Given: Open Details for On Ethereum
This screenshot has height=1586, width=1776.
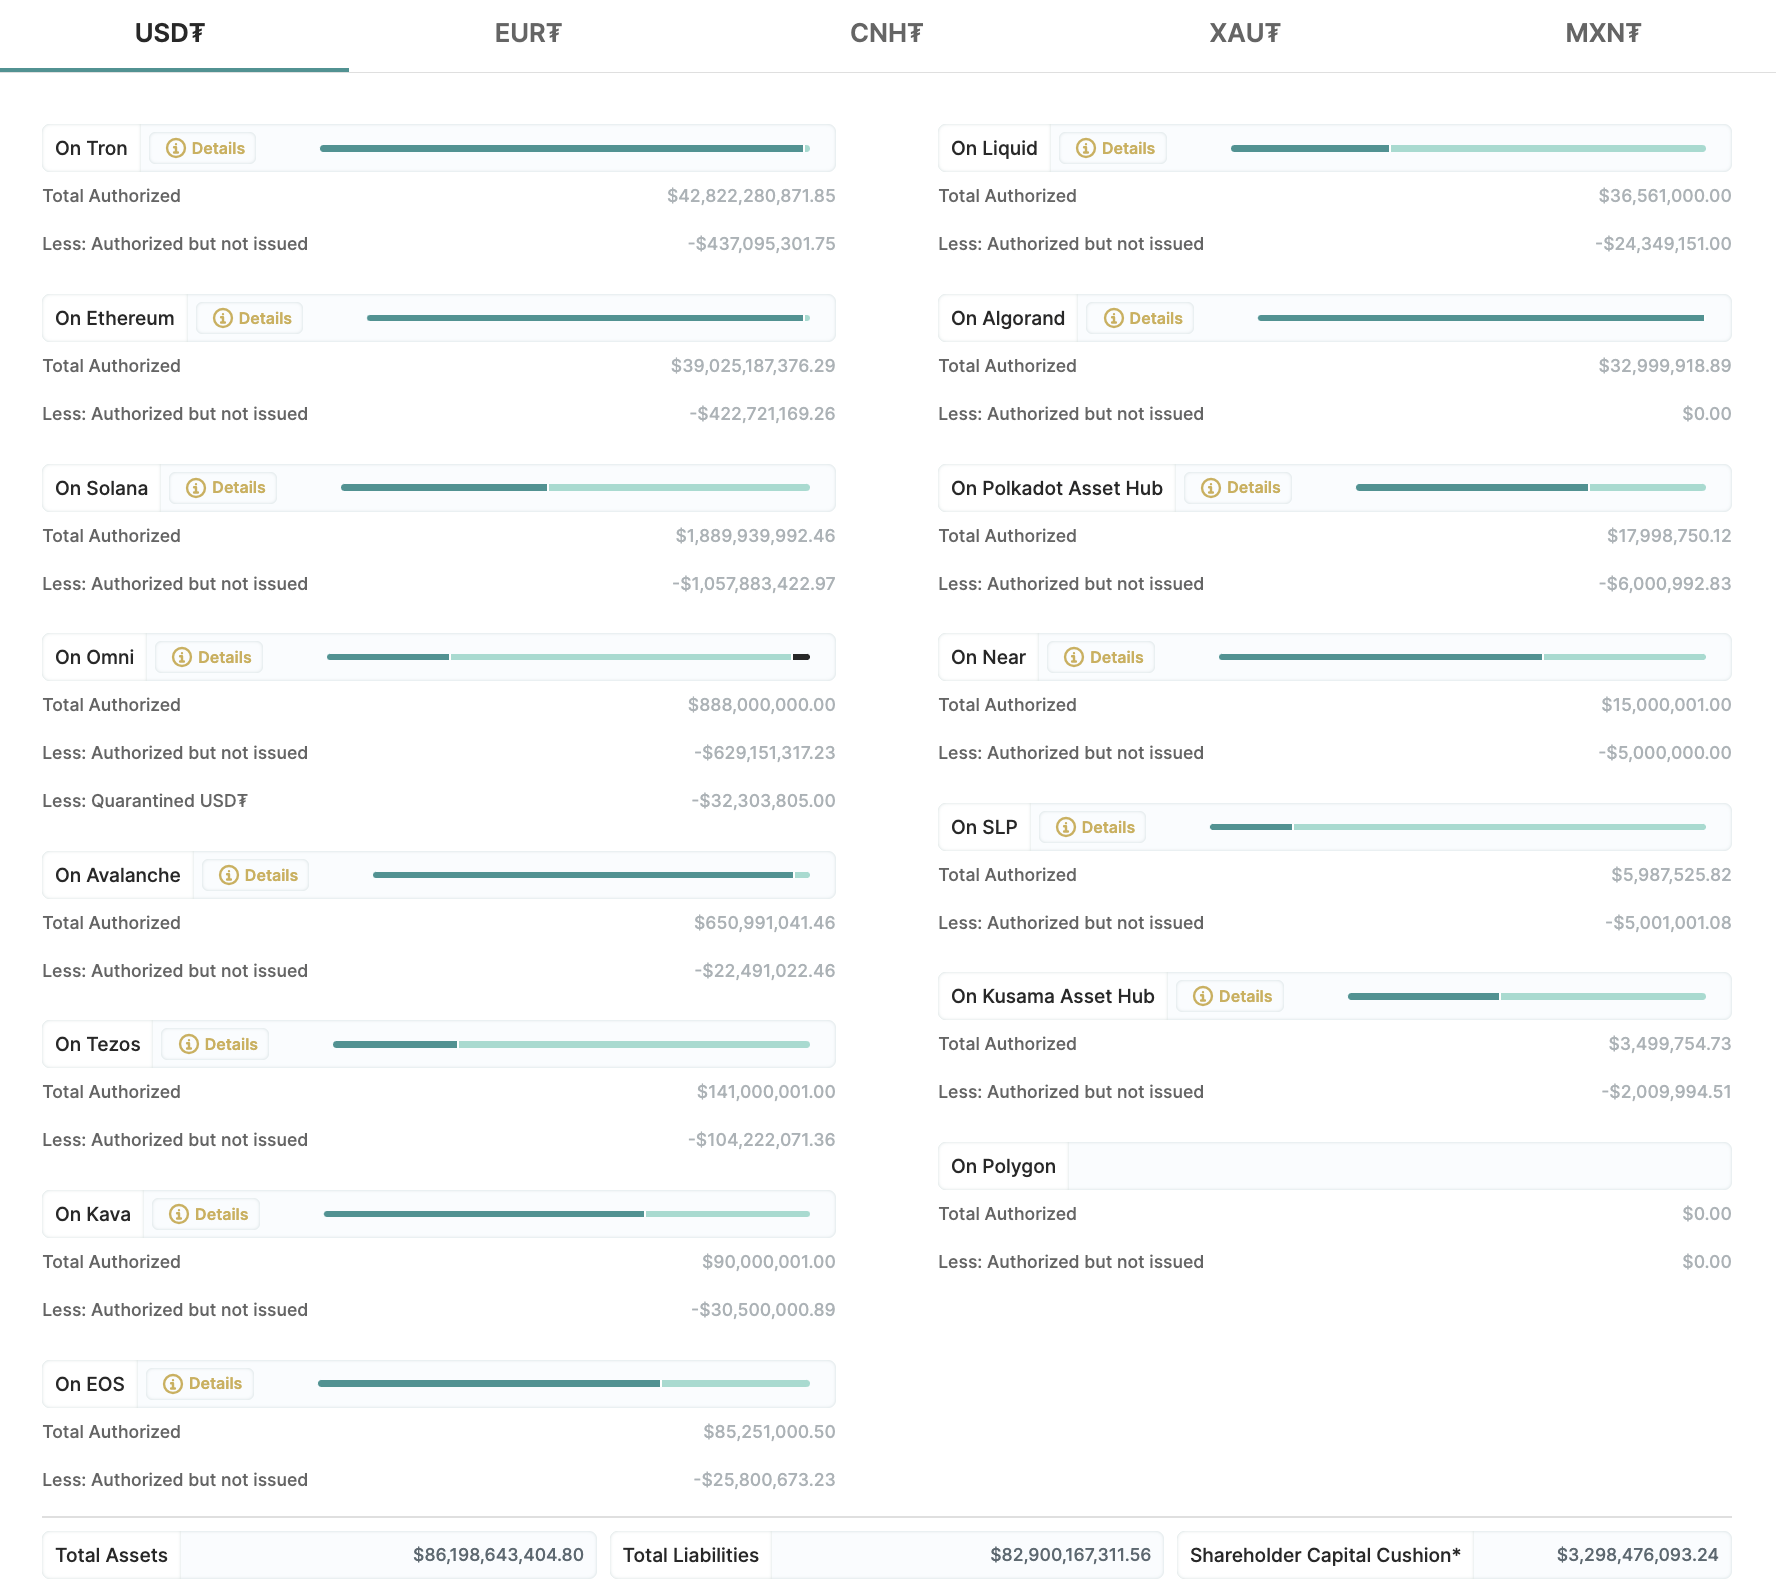Looking at the screenshot, I should (x=250, y=318).
